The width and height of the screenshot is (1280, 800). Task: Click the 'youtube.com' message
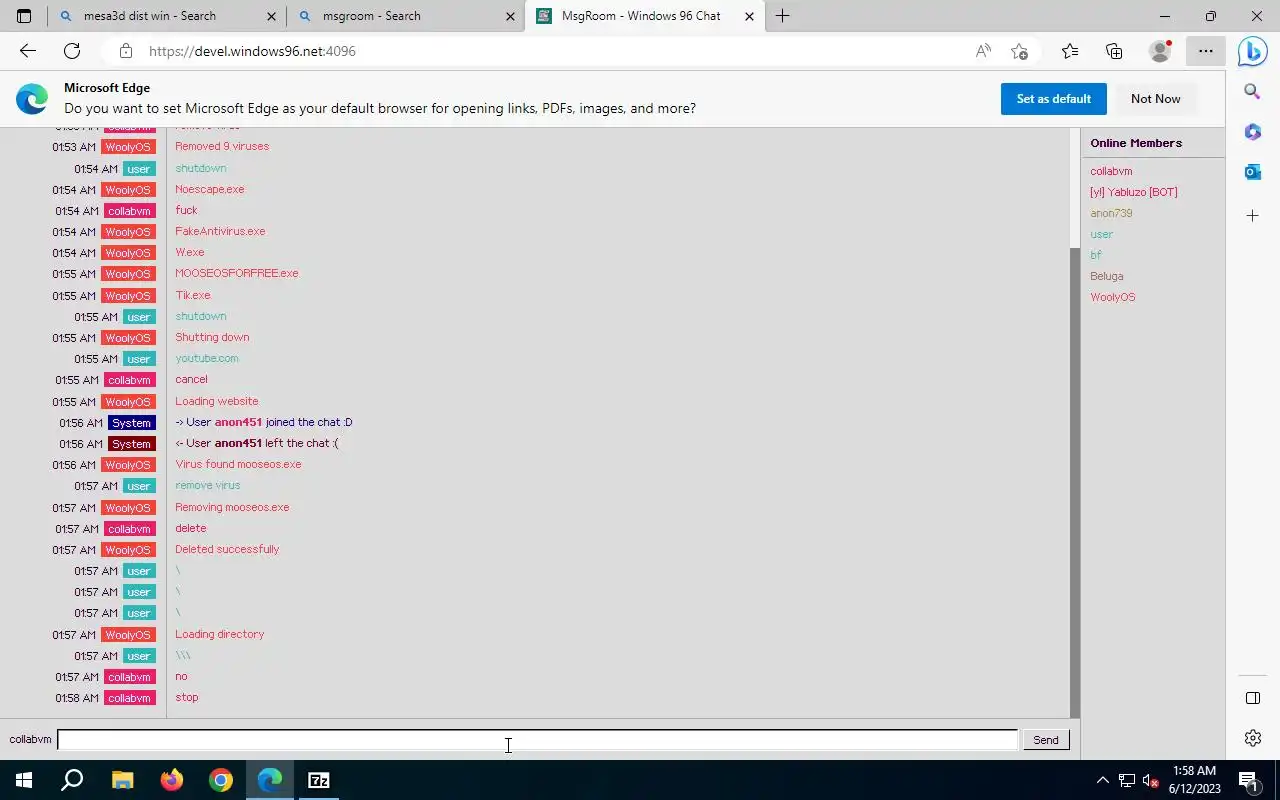(x=207, y=358)
